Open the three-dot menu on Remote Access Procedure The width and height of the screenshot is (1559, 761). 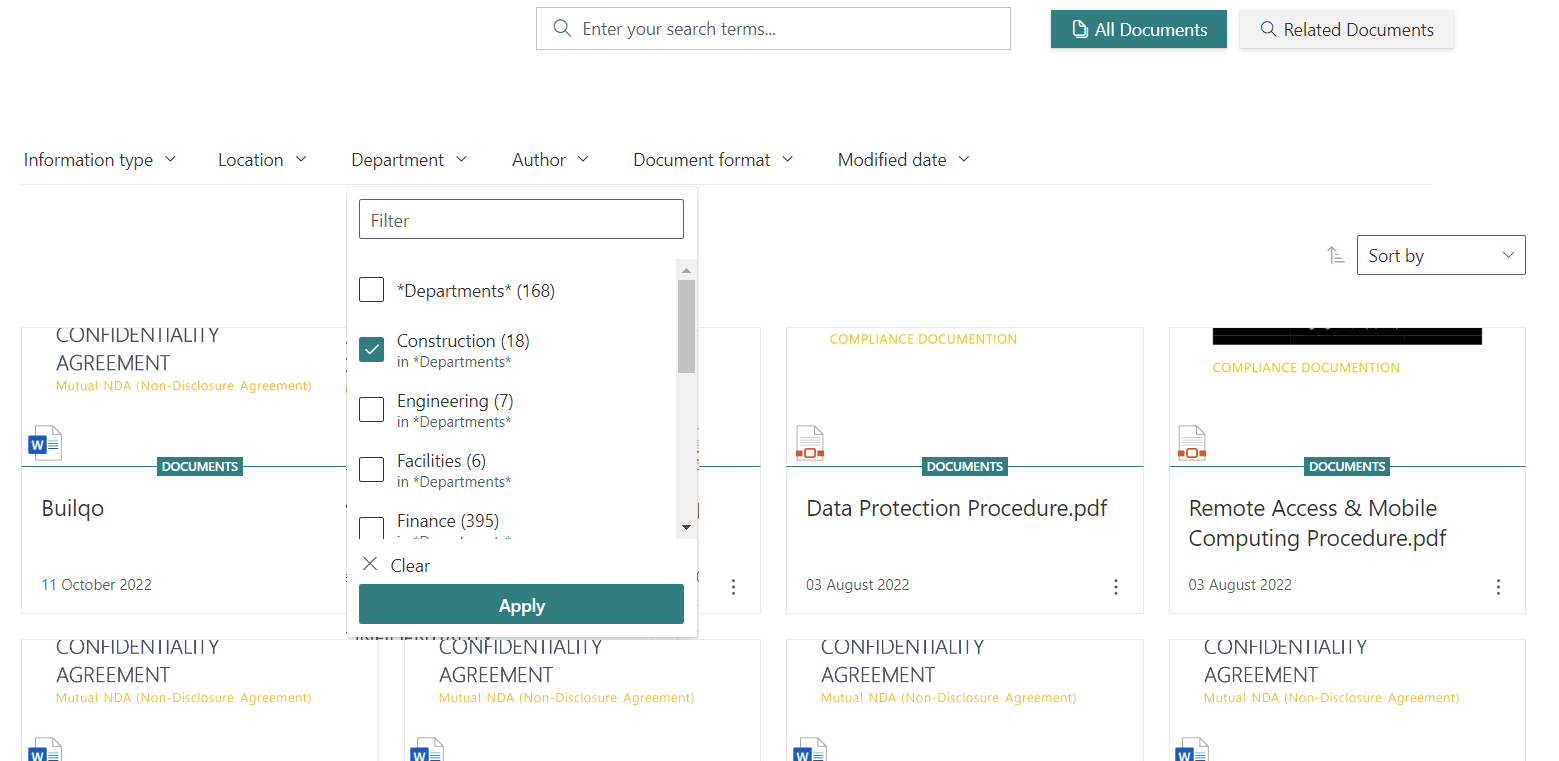point(1498,587)
